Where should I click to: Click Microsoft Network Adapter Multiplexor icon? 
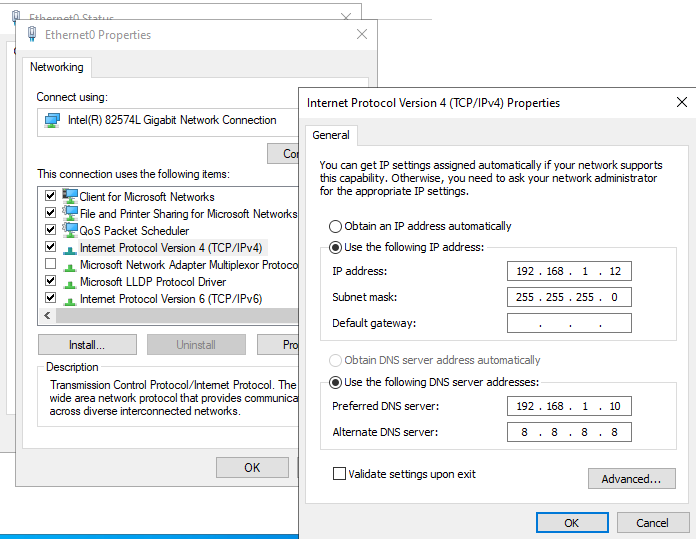pos(70,266)
